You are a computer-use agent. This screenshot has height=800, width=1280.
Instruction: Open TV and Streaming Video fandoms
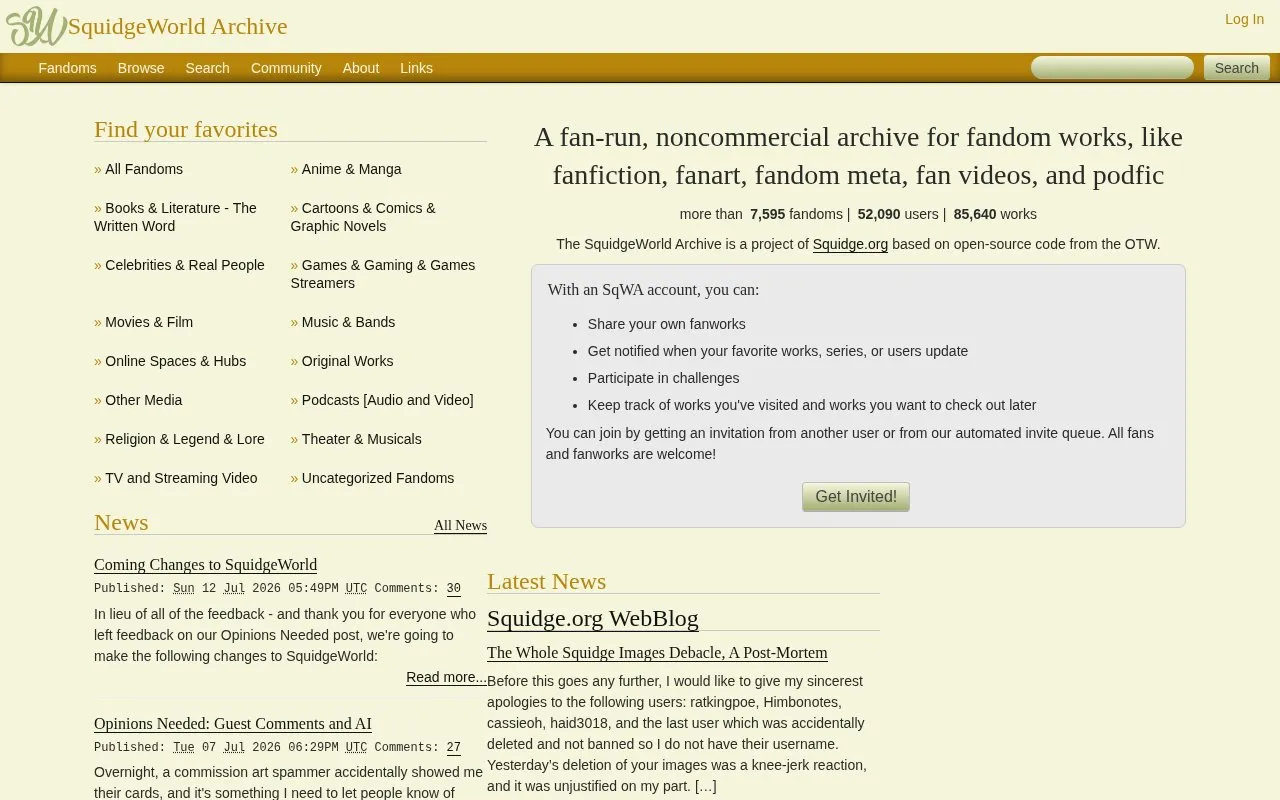tap(181, 478)
